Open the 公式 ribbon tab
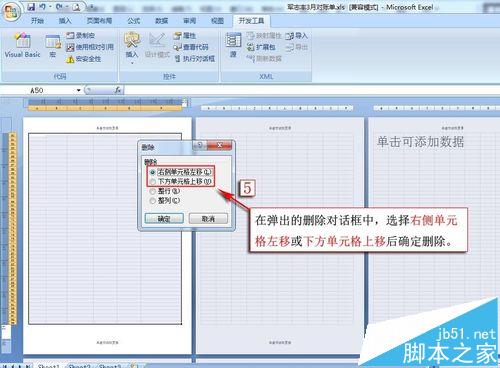 click(x=134, y=21)
